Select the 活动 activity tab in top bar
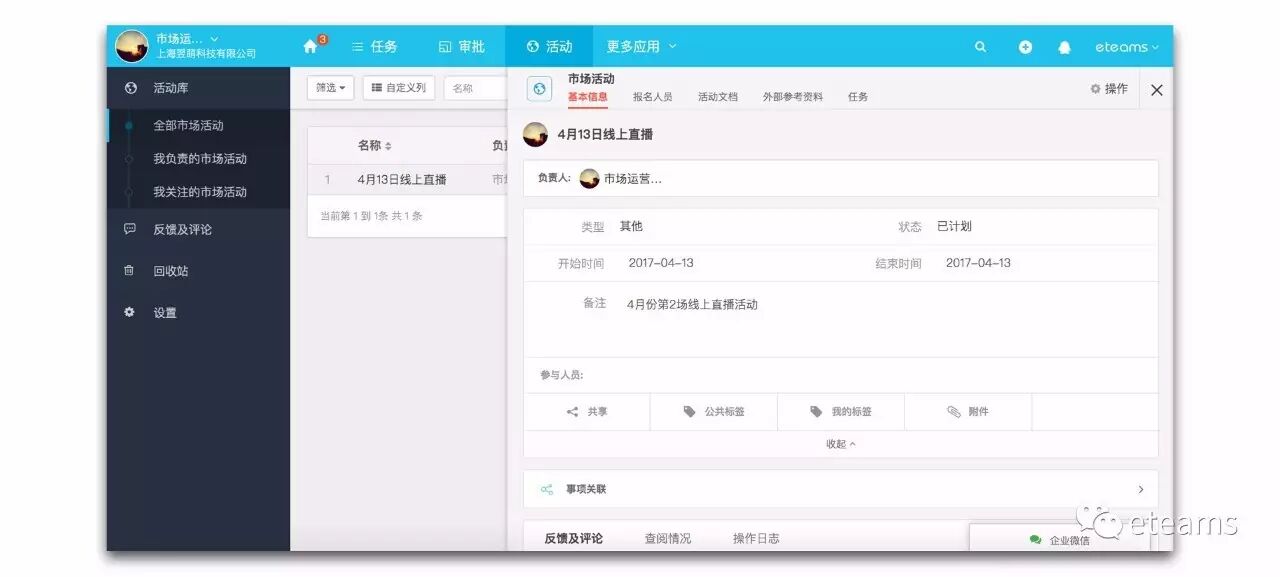 pos(549,46)
